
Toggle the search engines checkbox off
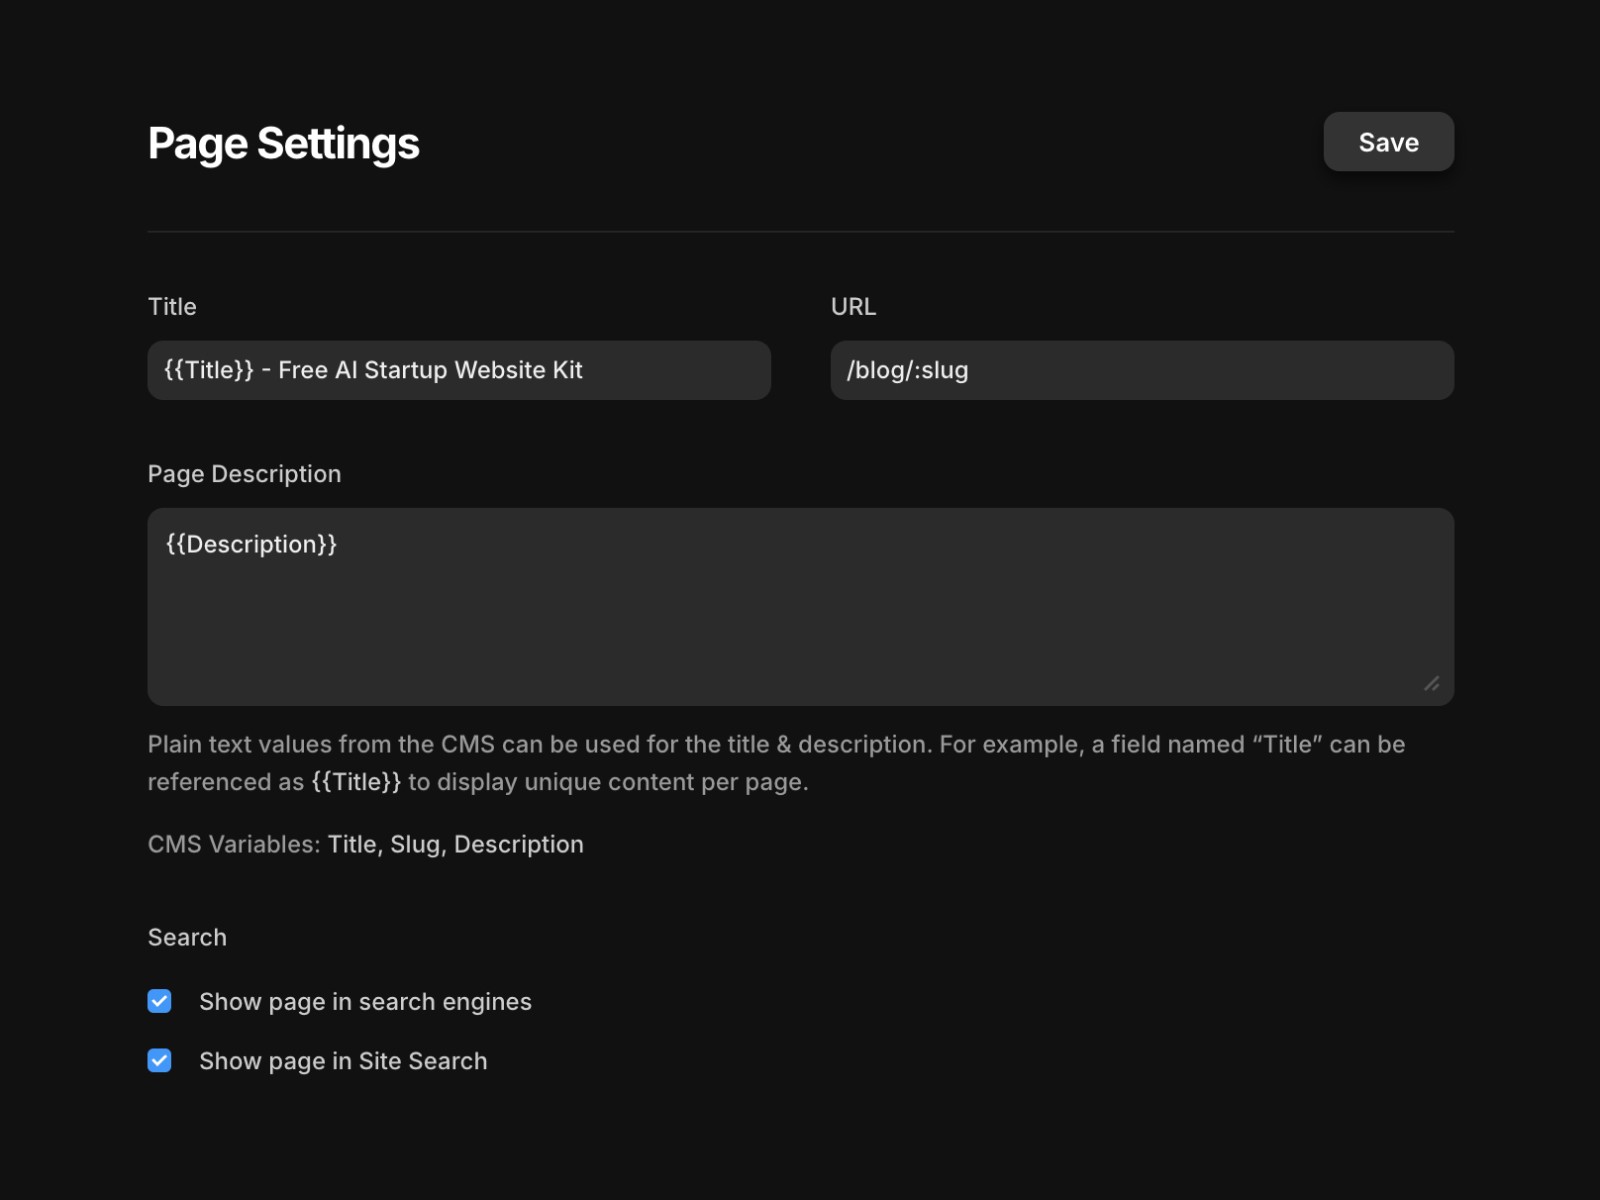click(159, 1001)
